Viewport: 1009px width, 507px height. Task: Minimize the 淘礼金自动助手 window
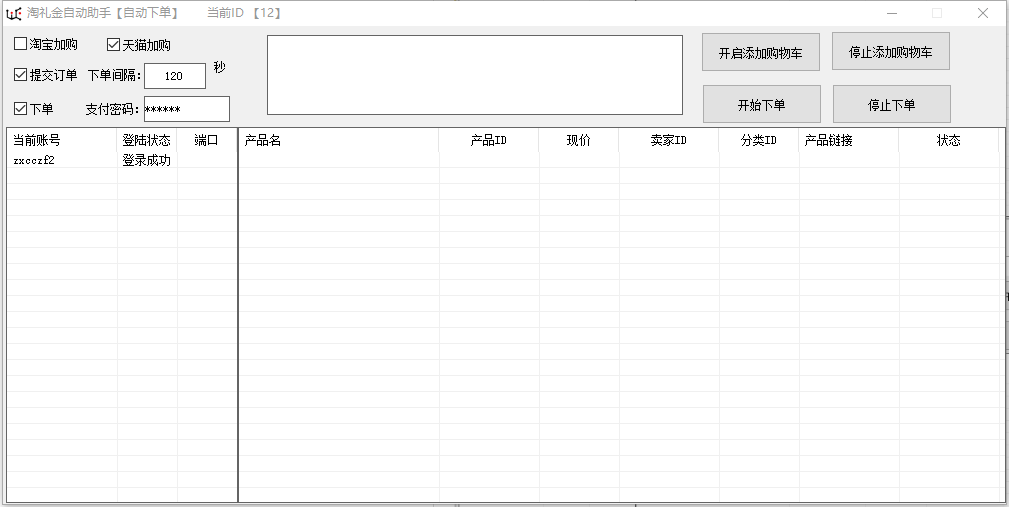point(892,13)
